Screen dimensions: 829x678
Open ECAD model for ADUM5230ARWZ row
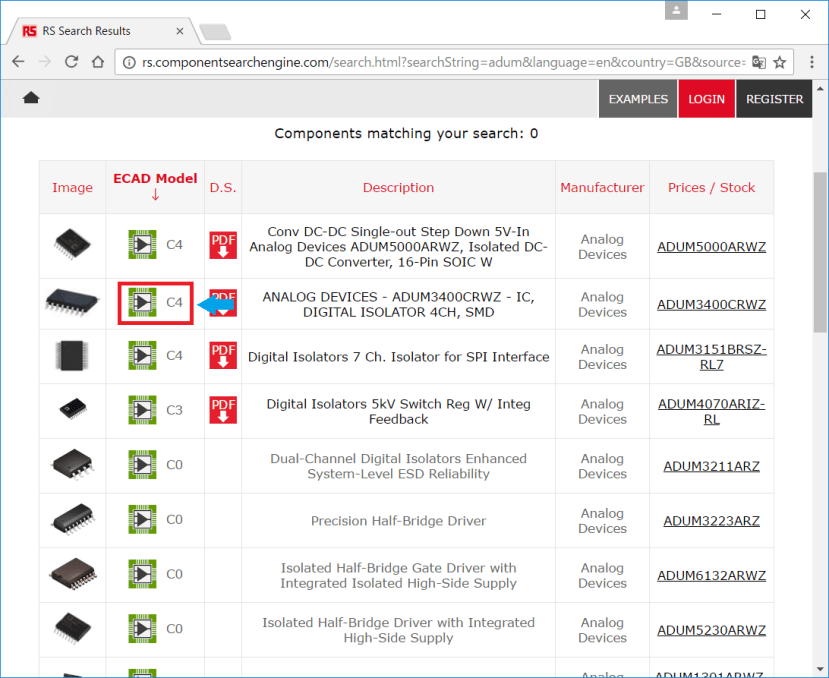tap(142, 629)
